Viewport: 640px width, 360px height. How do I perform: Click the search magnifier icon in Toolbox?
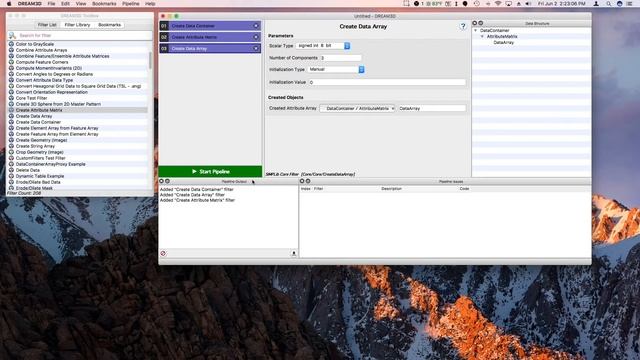coord(12,36)
